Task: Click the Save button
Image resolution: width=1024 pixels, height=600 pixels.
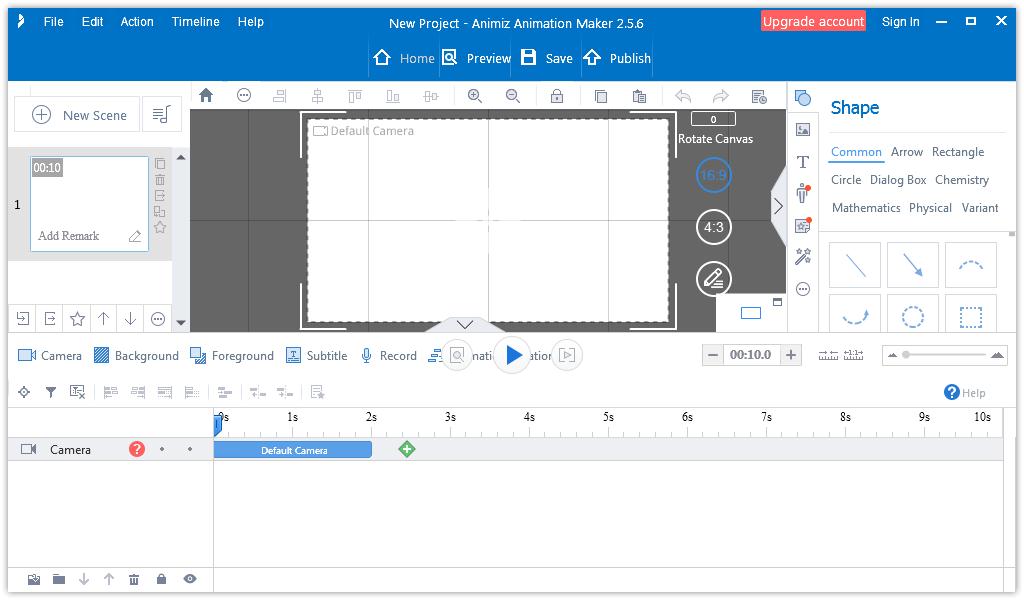Action: 547,58
